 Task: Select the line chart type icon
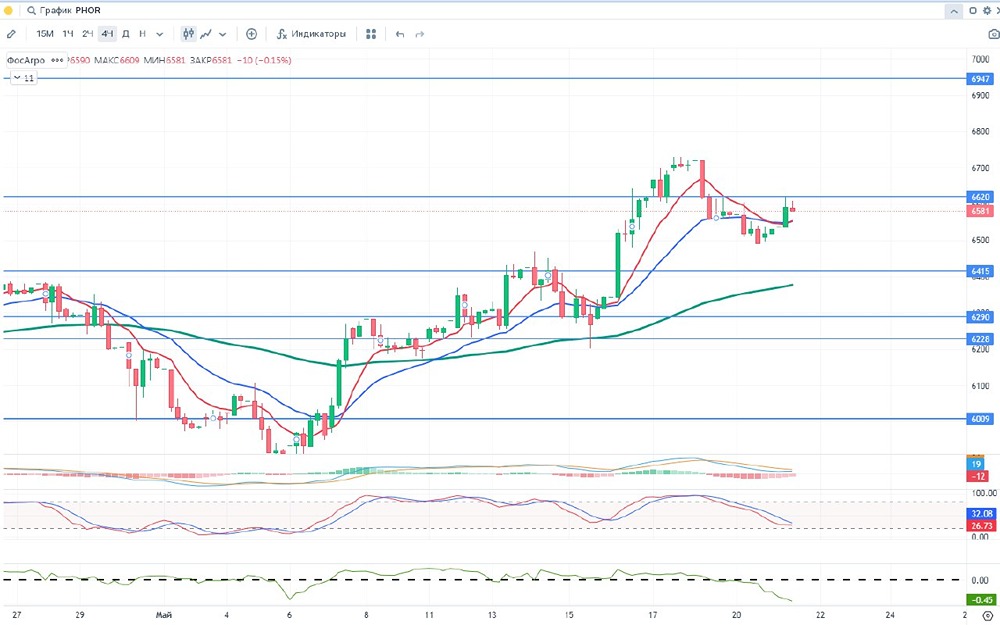coord(206,34)
